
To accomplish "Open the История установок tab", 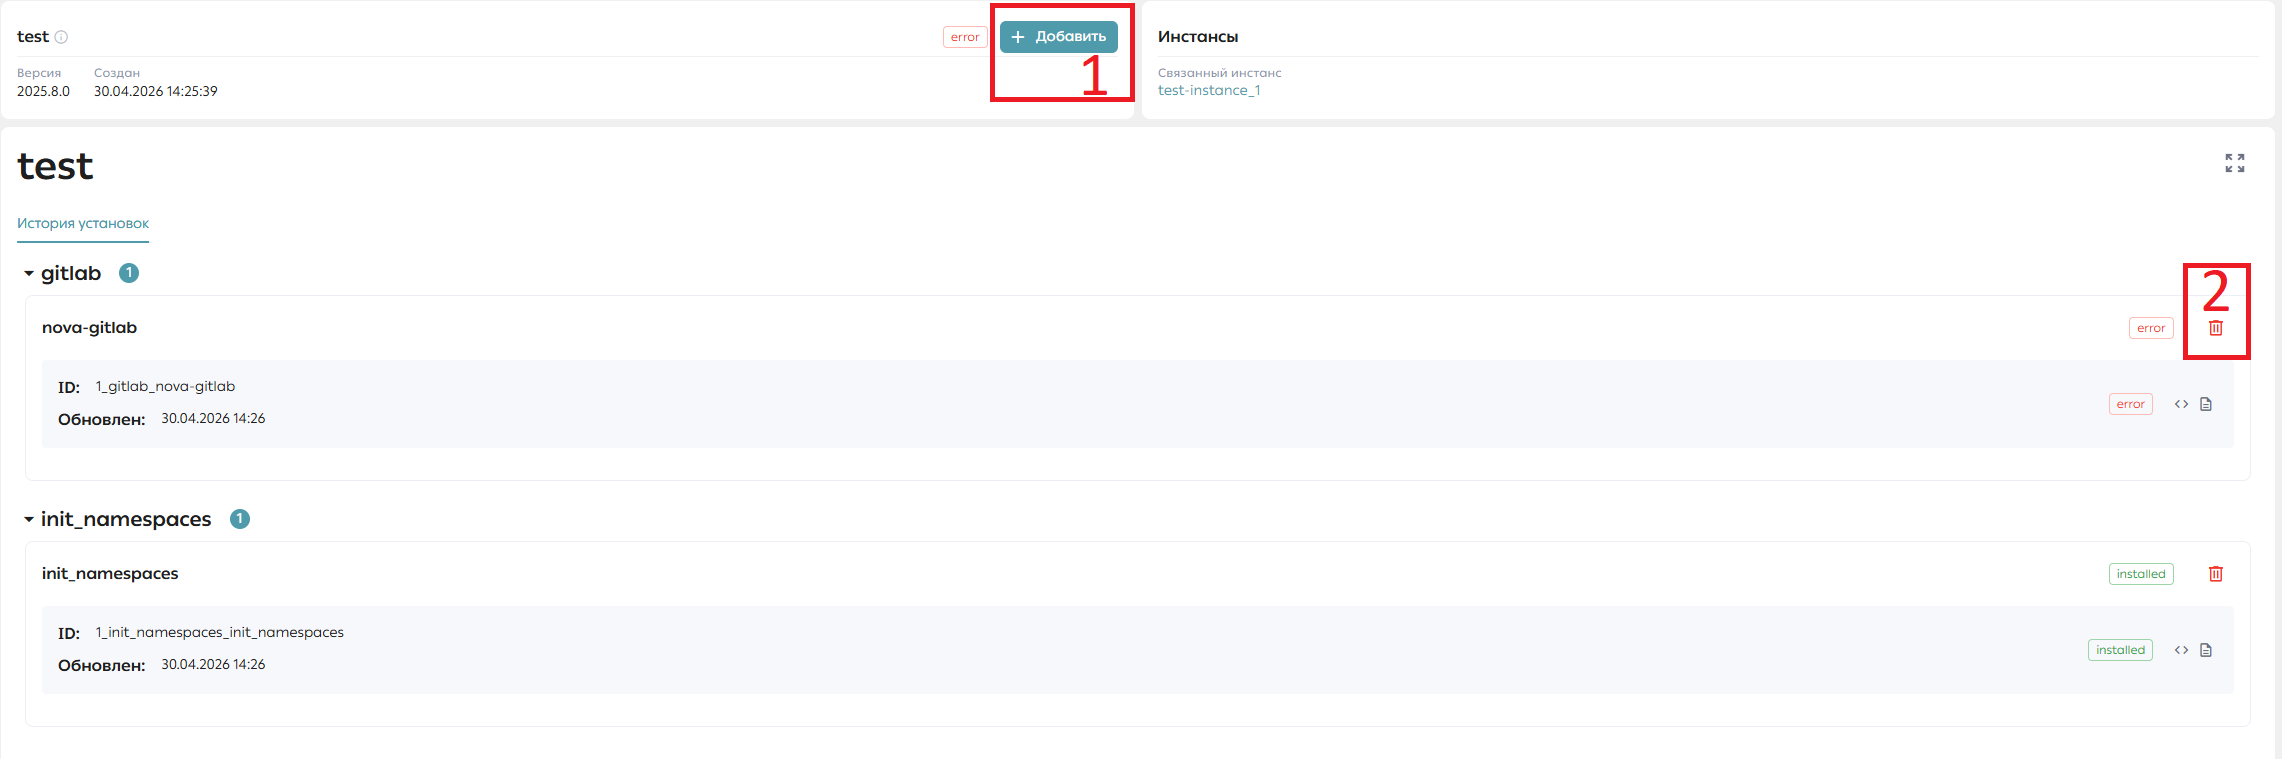I will pos(83,223).
